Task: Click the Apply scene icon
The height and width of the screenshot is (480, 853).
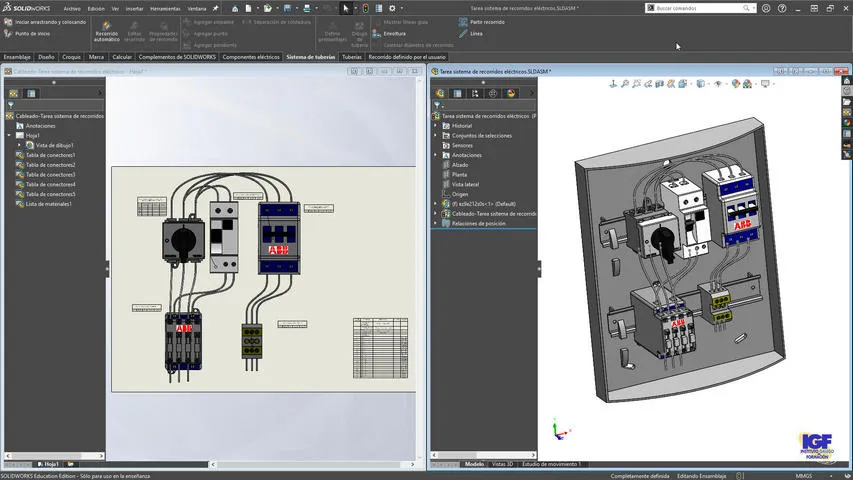Action: pyautogui.click(x=747, y=84)
